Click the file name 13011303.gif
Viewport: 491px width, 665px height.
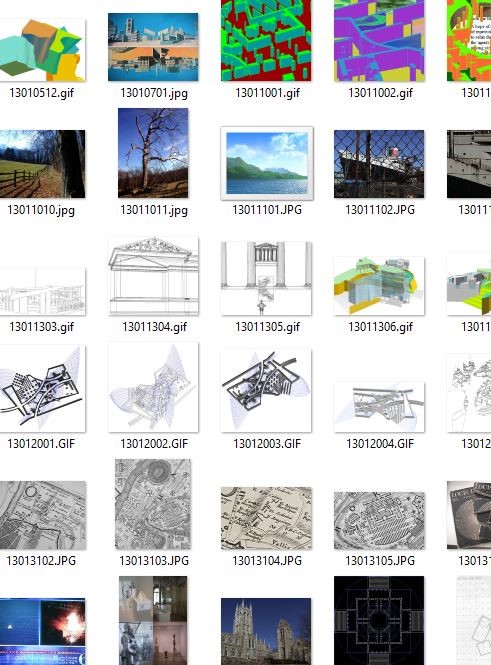click(42, 327)
